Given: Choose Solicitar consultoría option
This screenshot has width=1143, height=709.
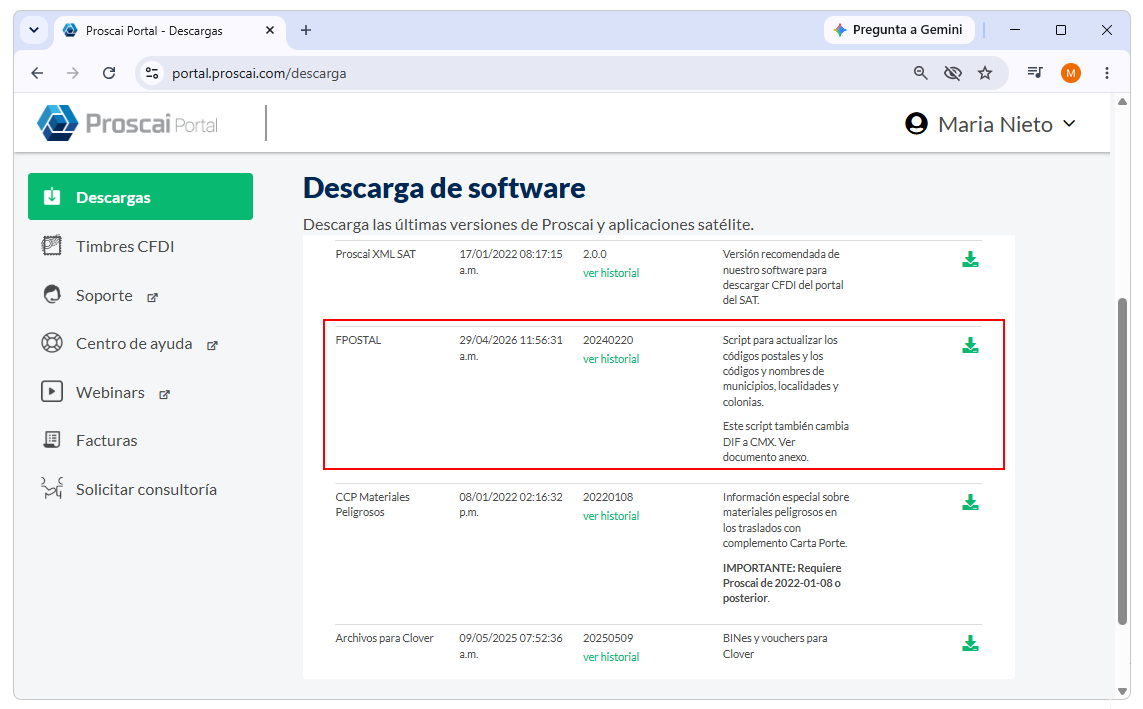Looking at the screenshot, I should (146, 490).
